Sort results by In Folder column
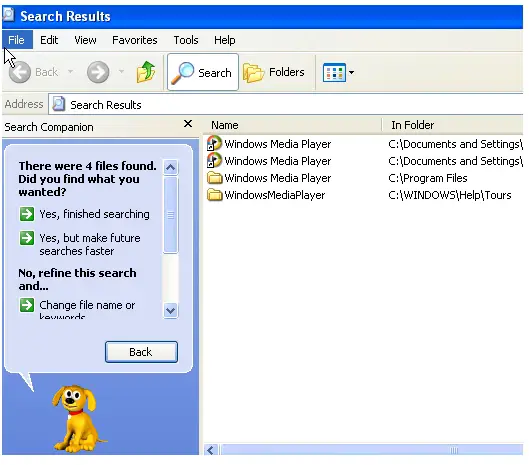The image size is (529, 465). (452, 125)
